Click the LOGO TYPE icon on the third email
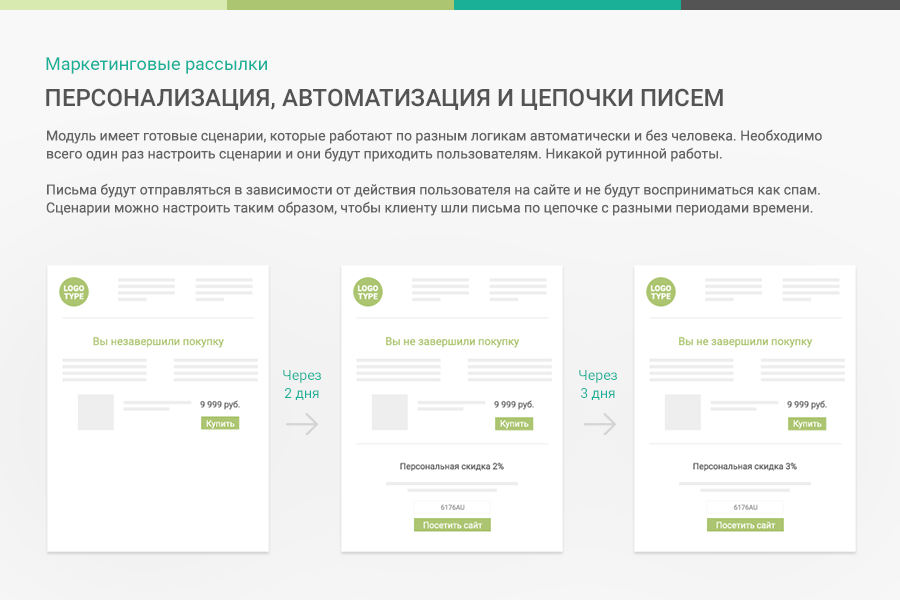This screenshot has height=600, width=900. click(660, 291)
